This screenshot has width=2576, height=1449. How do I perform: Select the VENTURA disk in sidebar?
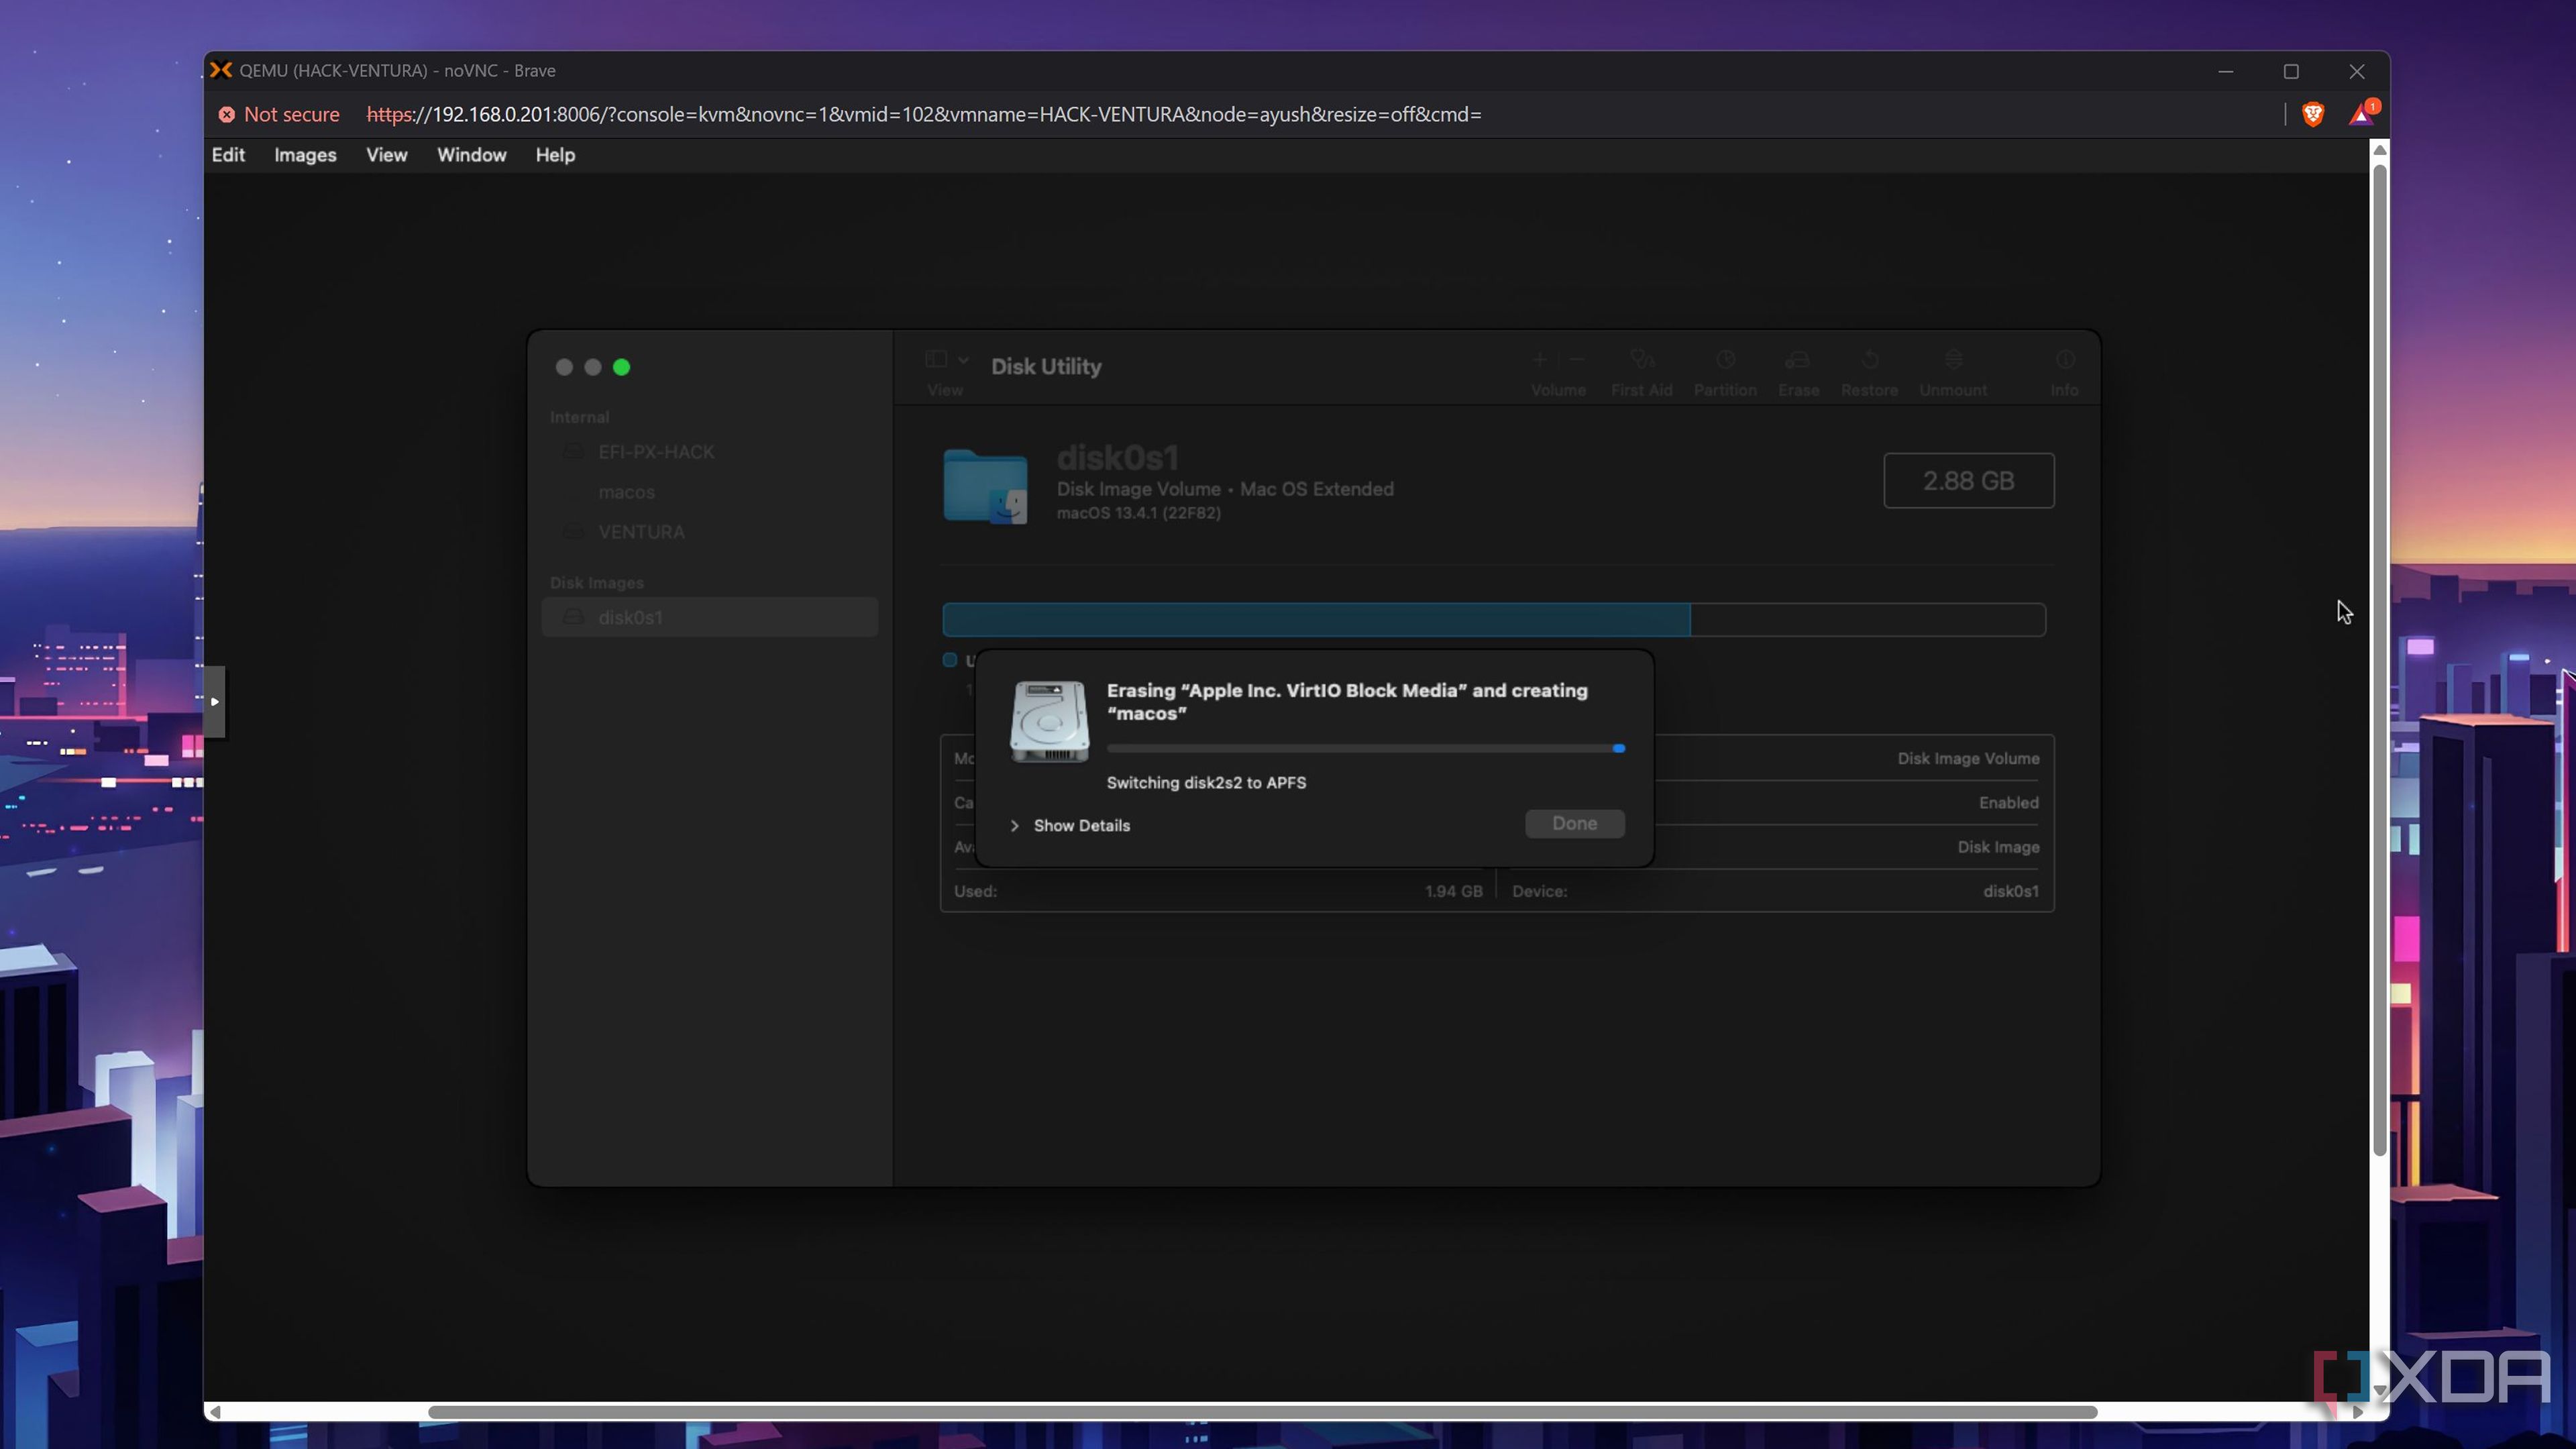(710, 532)
